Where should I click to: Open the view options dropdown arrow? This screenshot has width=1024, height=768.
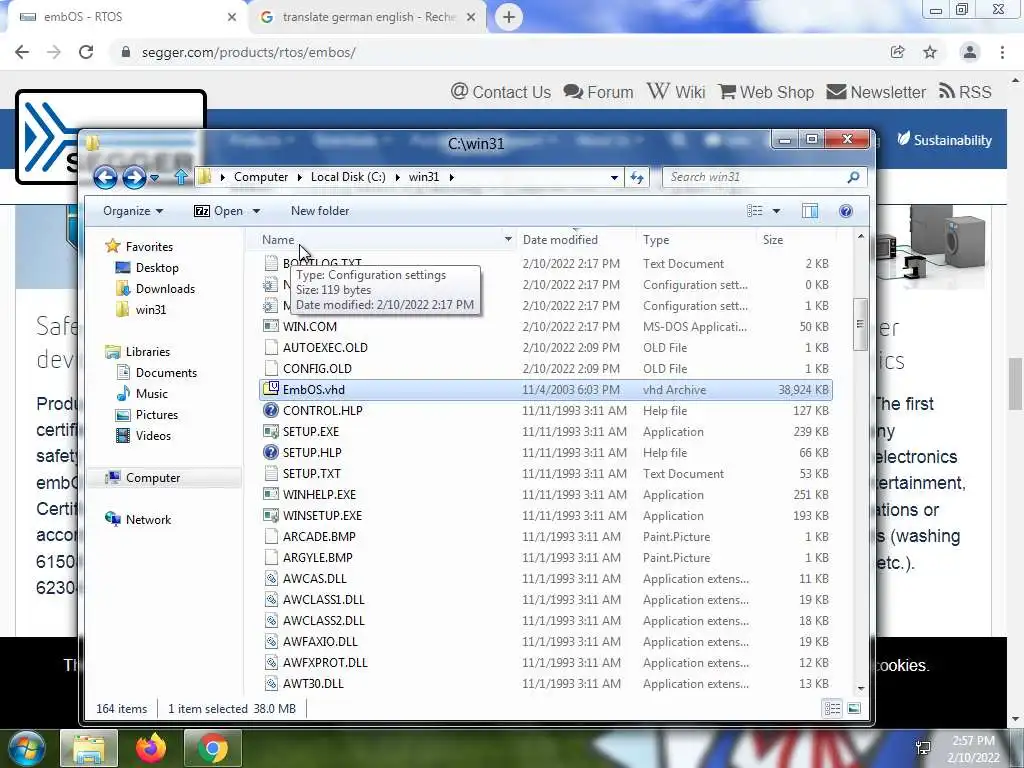[776, 211]
